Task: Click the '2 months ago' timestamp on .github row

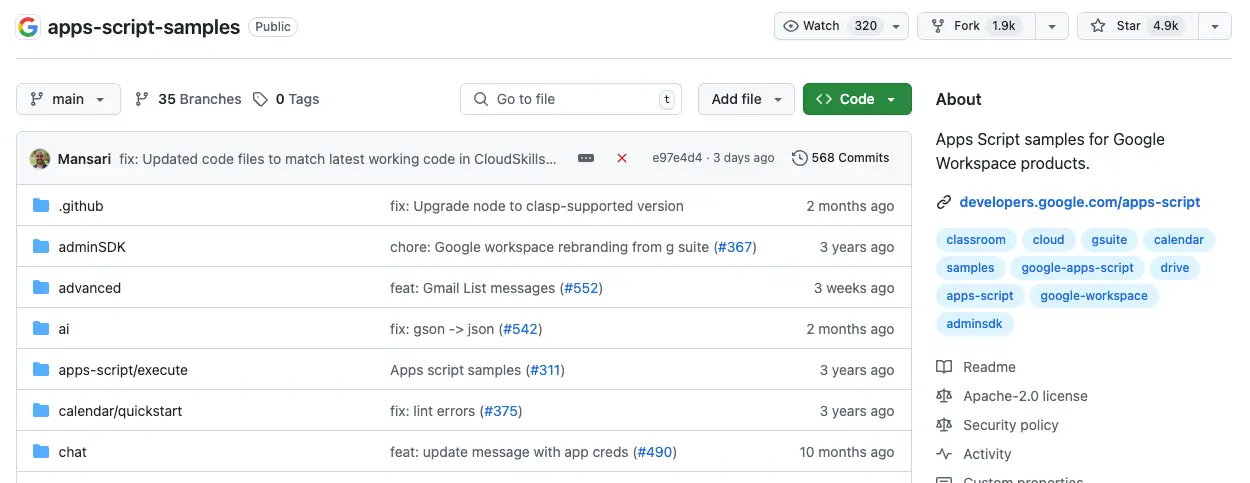Action: pyautogui.click(x=850, y=206)
